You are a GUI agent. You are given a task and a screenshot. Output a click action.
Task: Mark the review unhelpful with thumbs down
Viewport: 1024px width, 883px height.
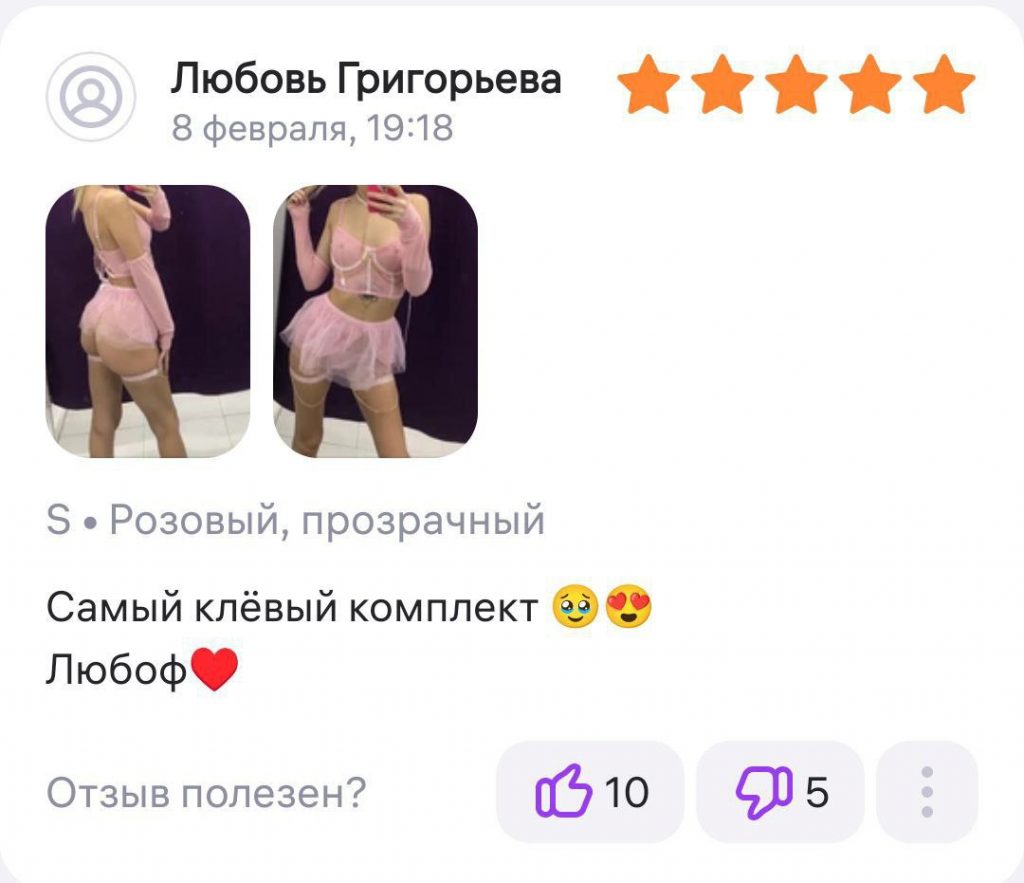[780, 792]
